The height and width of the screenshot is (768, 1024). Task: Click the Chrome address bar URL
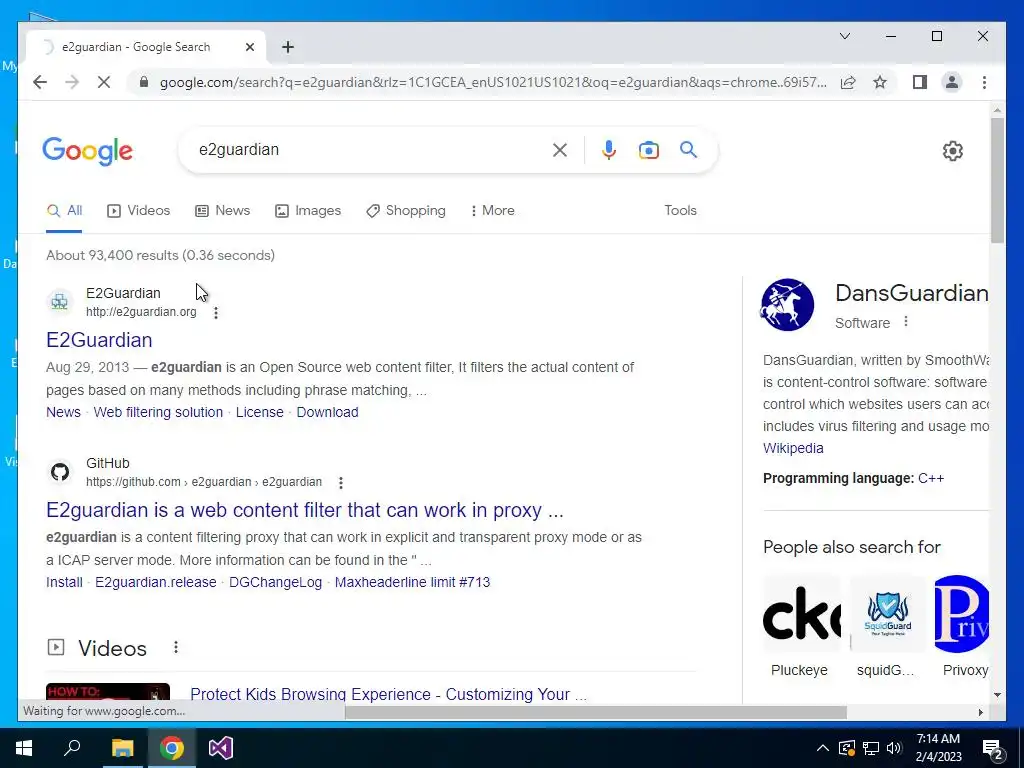pyautogui.click(x=493, y=82)
